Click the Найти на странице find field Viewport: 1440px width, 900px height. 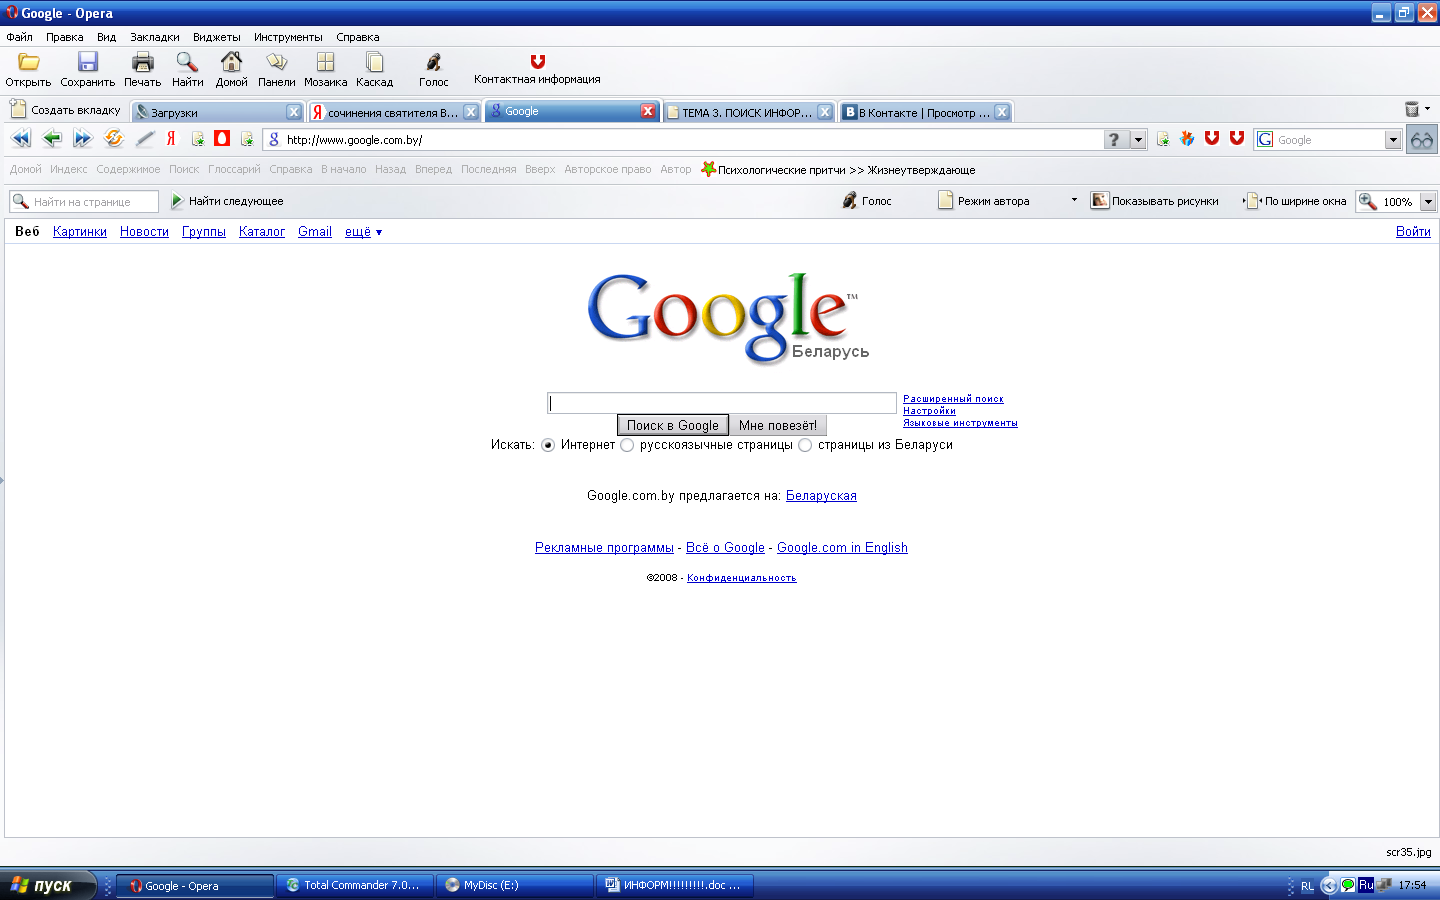84,202
